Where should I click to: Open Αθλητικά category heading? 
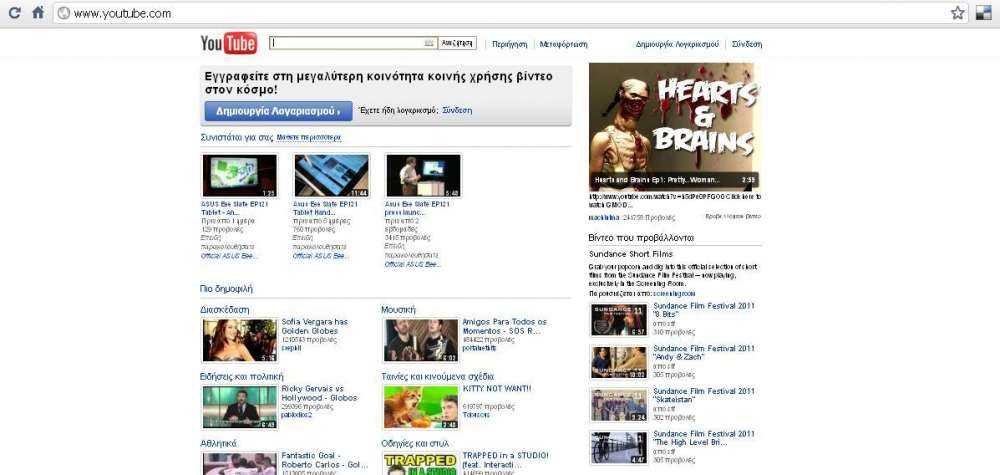pyautogui.click(x=218, y=444)
